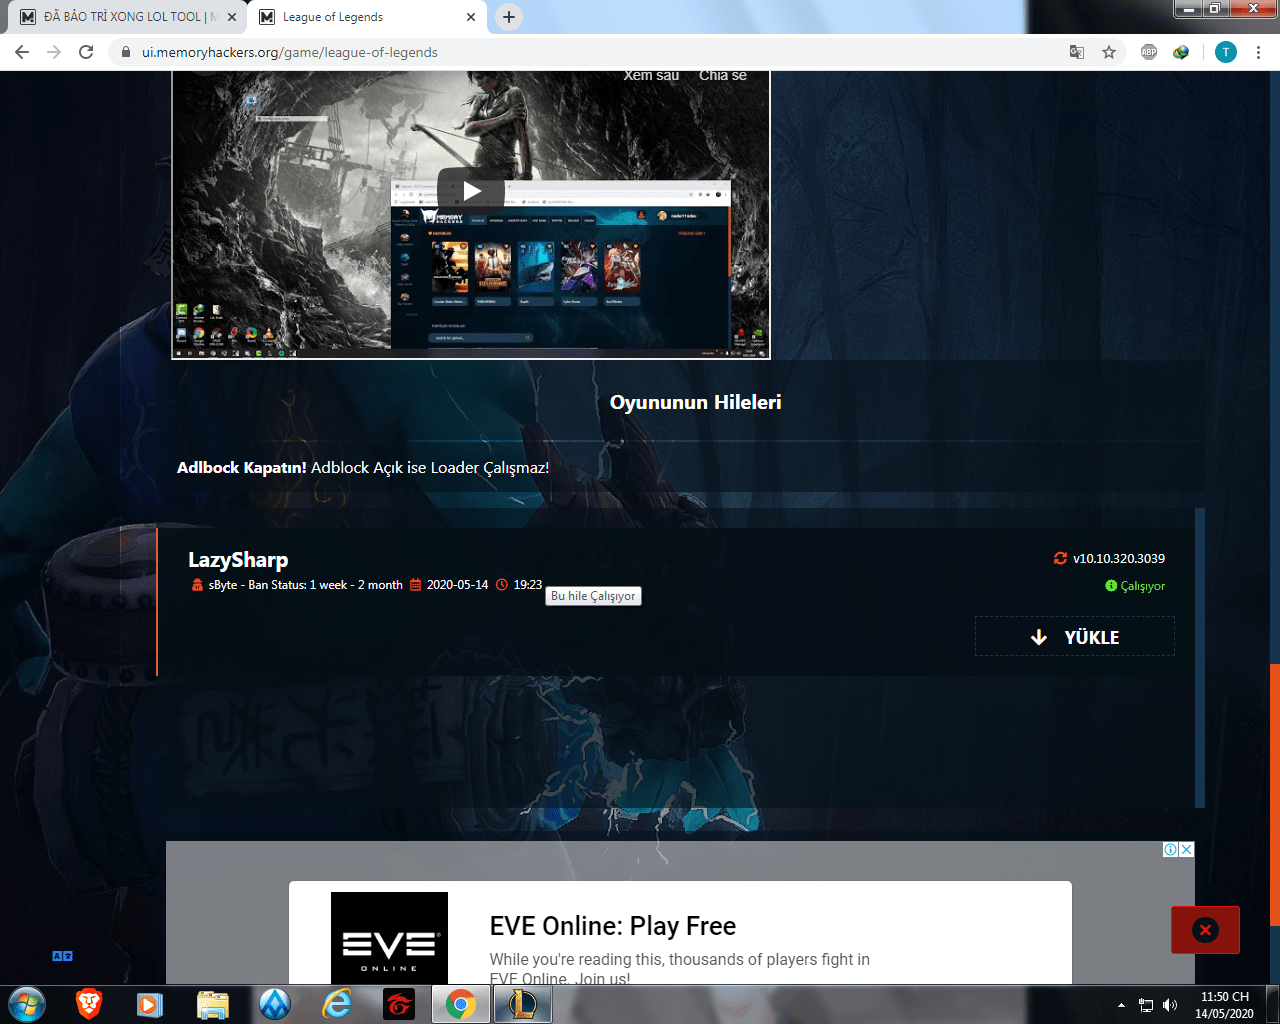
Task: Go forward to the next page
Action: pos(54,52)
